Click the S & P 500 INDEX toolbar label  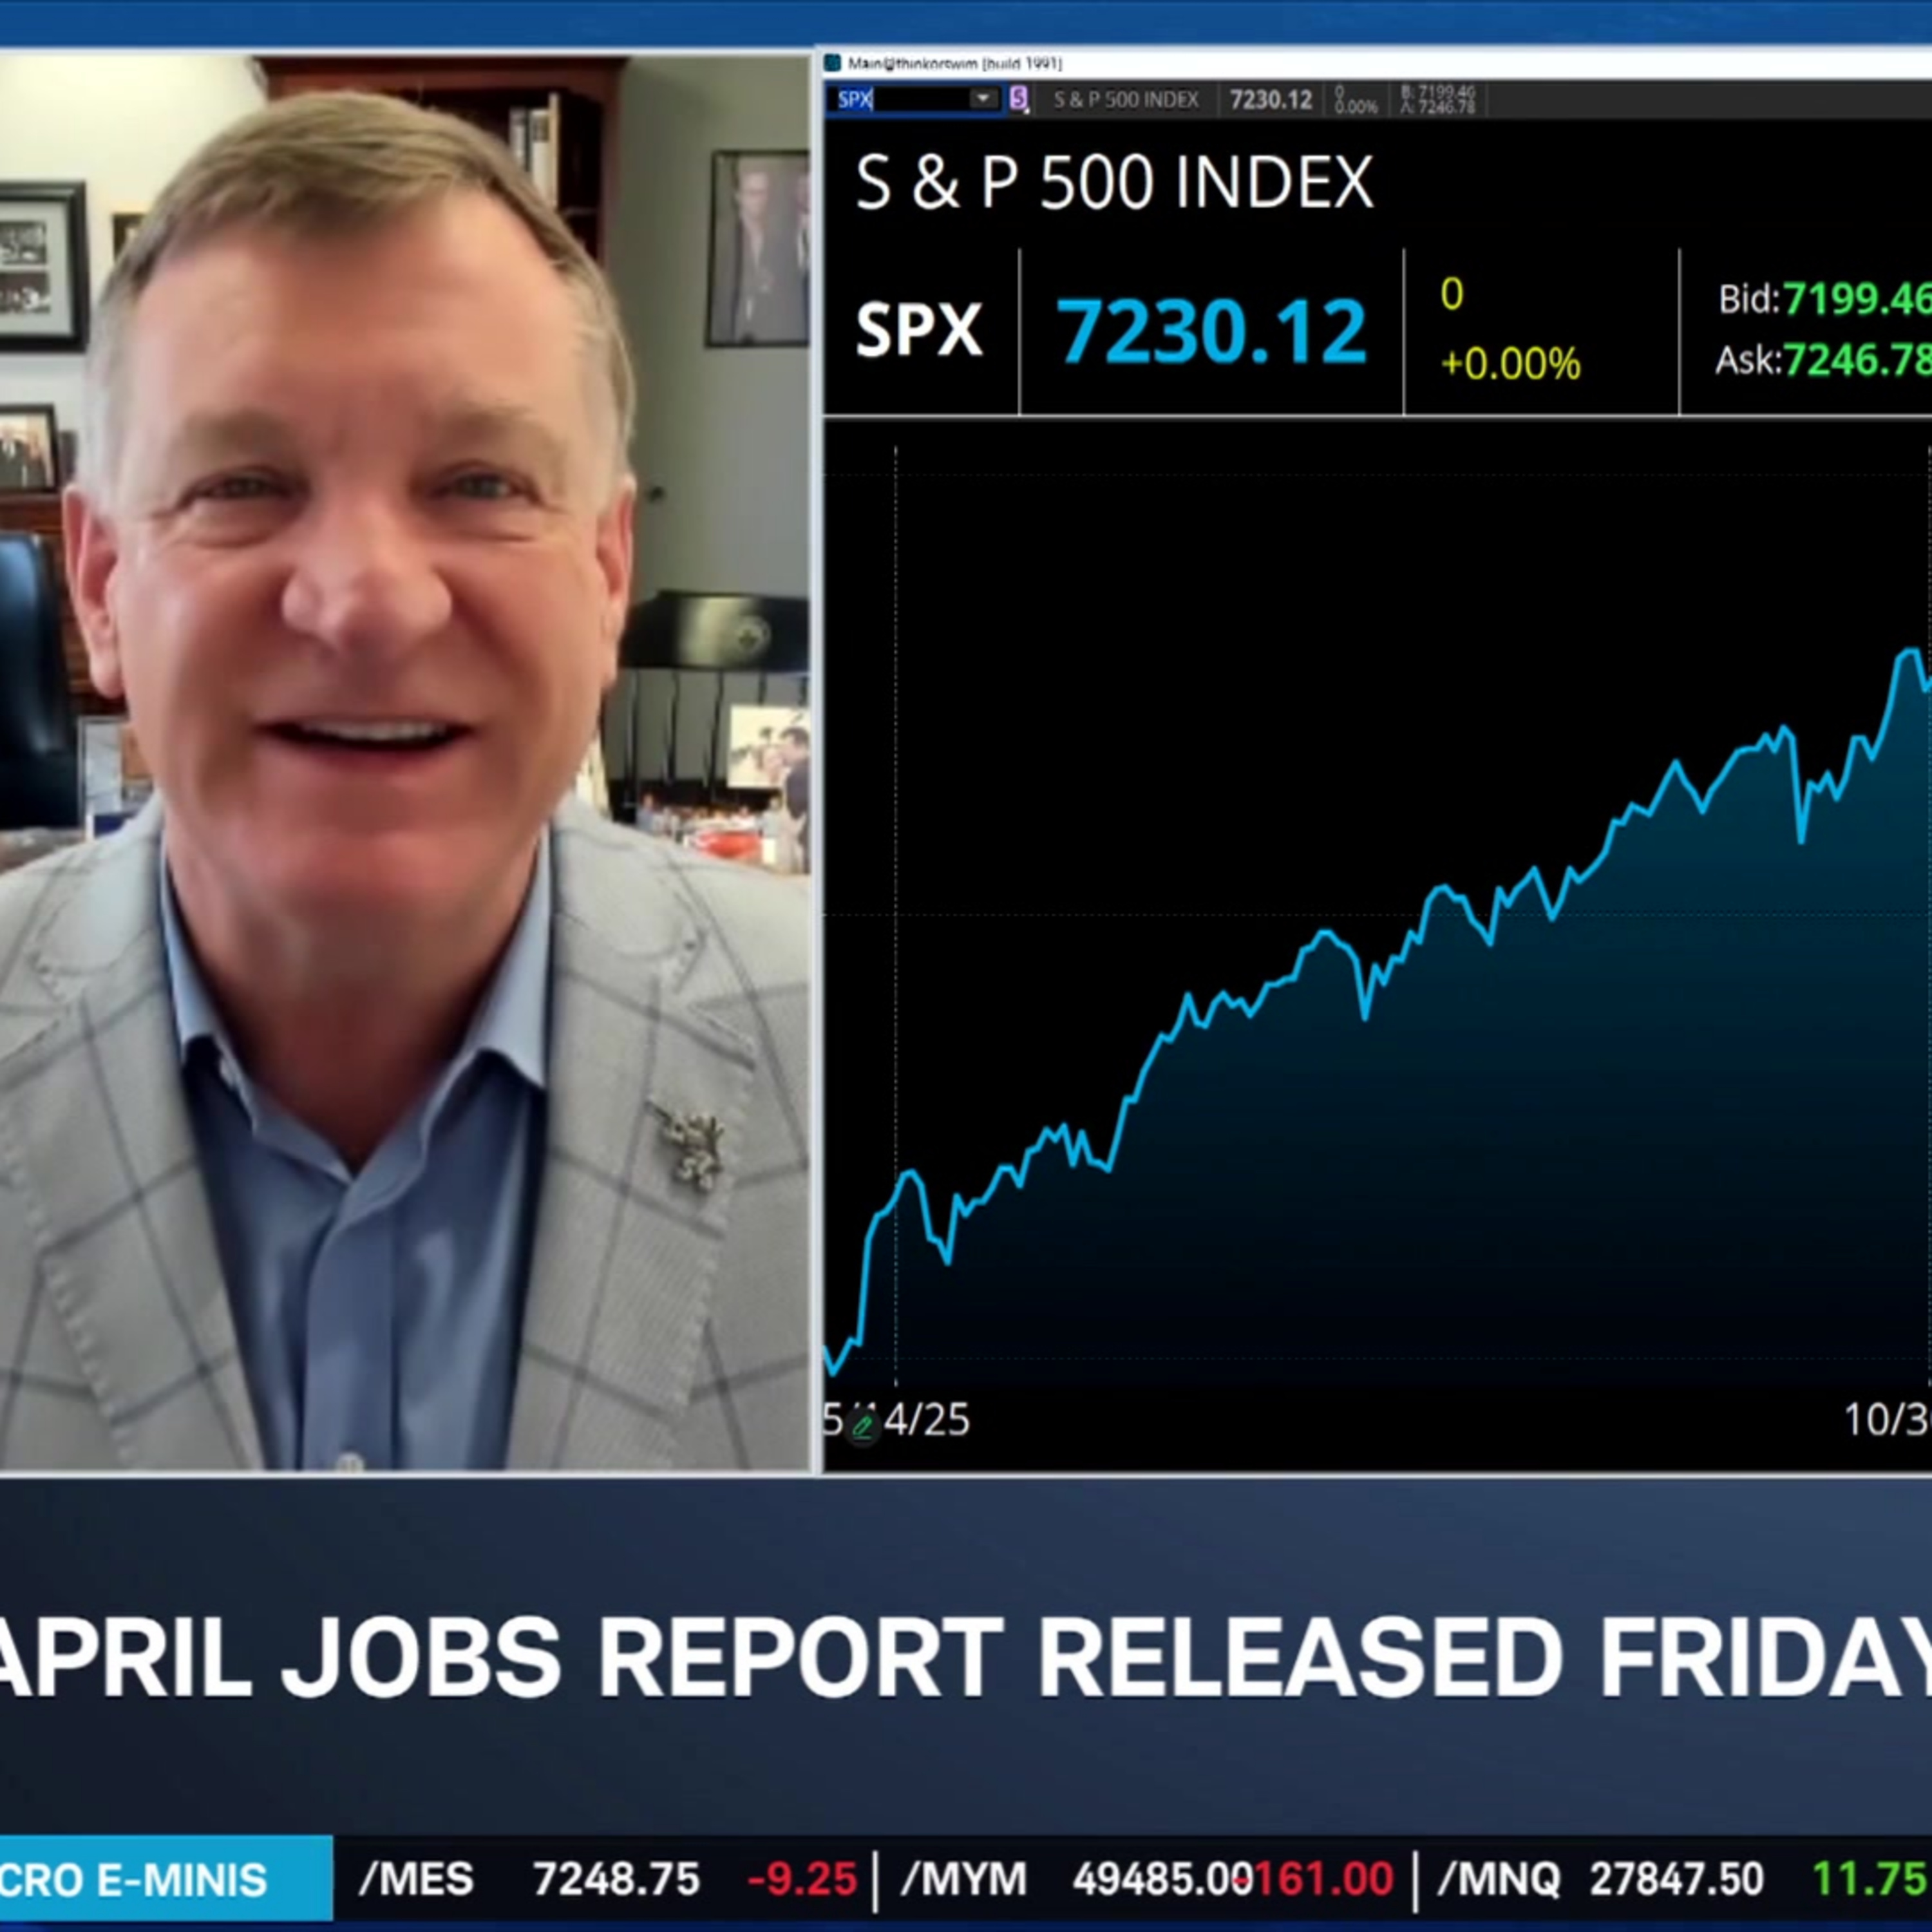coord(1125,100)
